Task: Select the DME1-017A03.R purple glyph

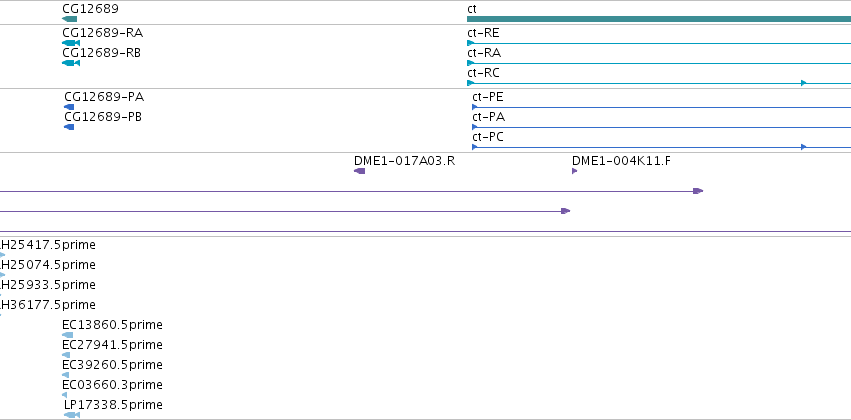Action: tap(359, 171)
